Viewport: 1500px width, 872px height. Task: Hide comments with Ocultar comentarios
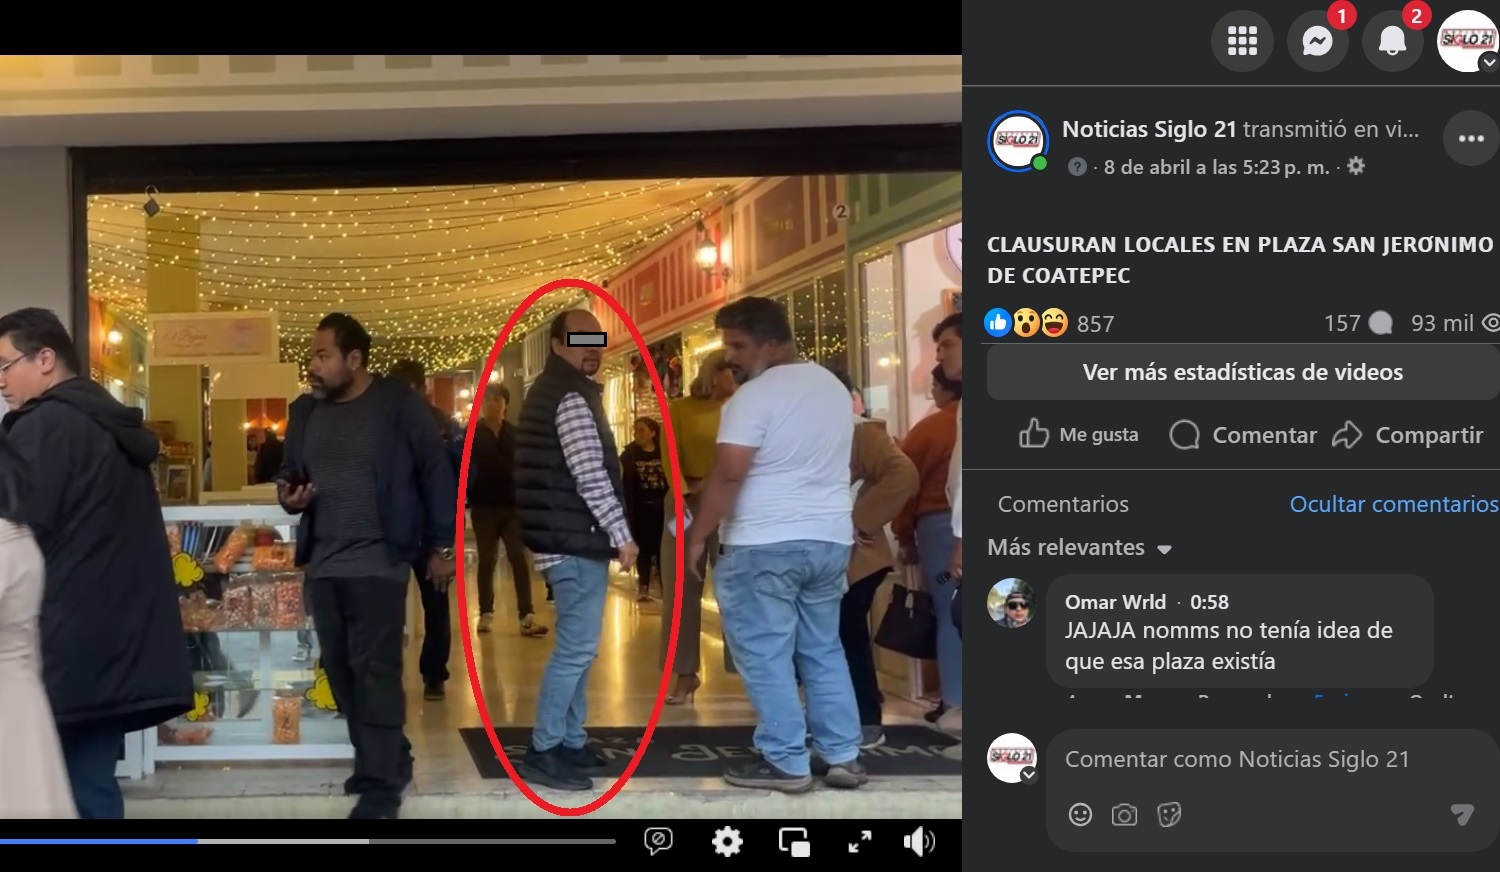(1393, 504)
